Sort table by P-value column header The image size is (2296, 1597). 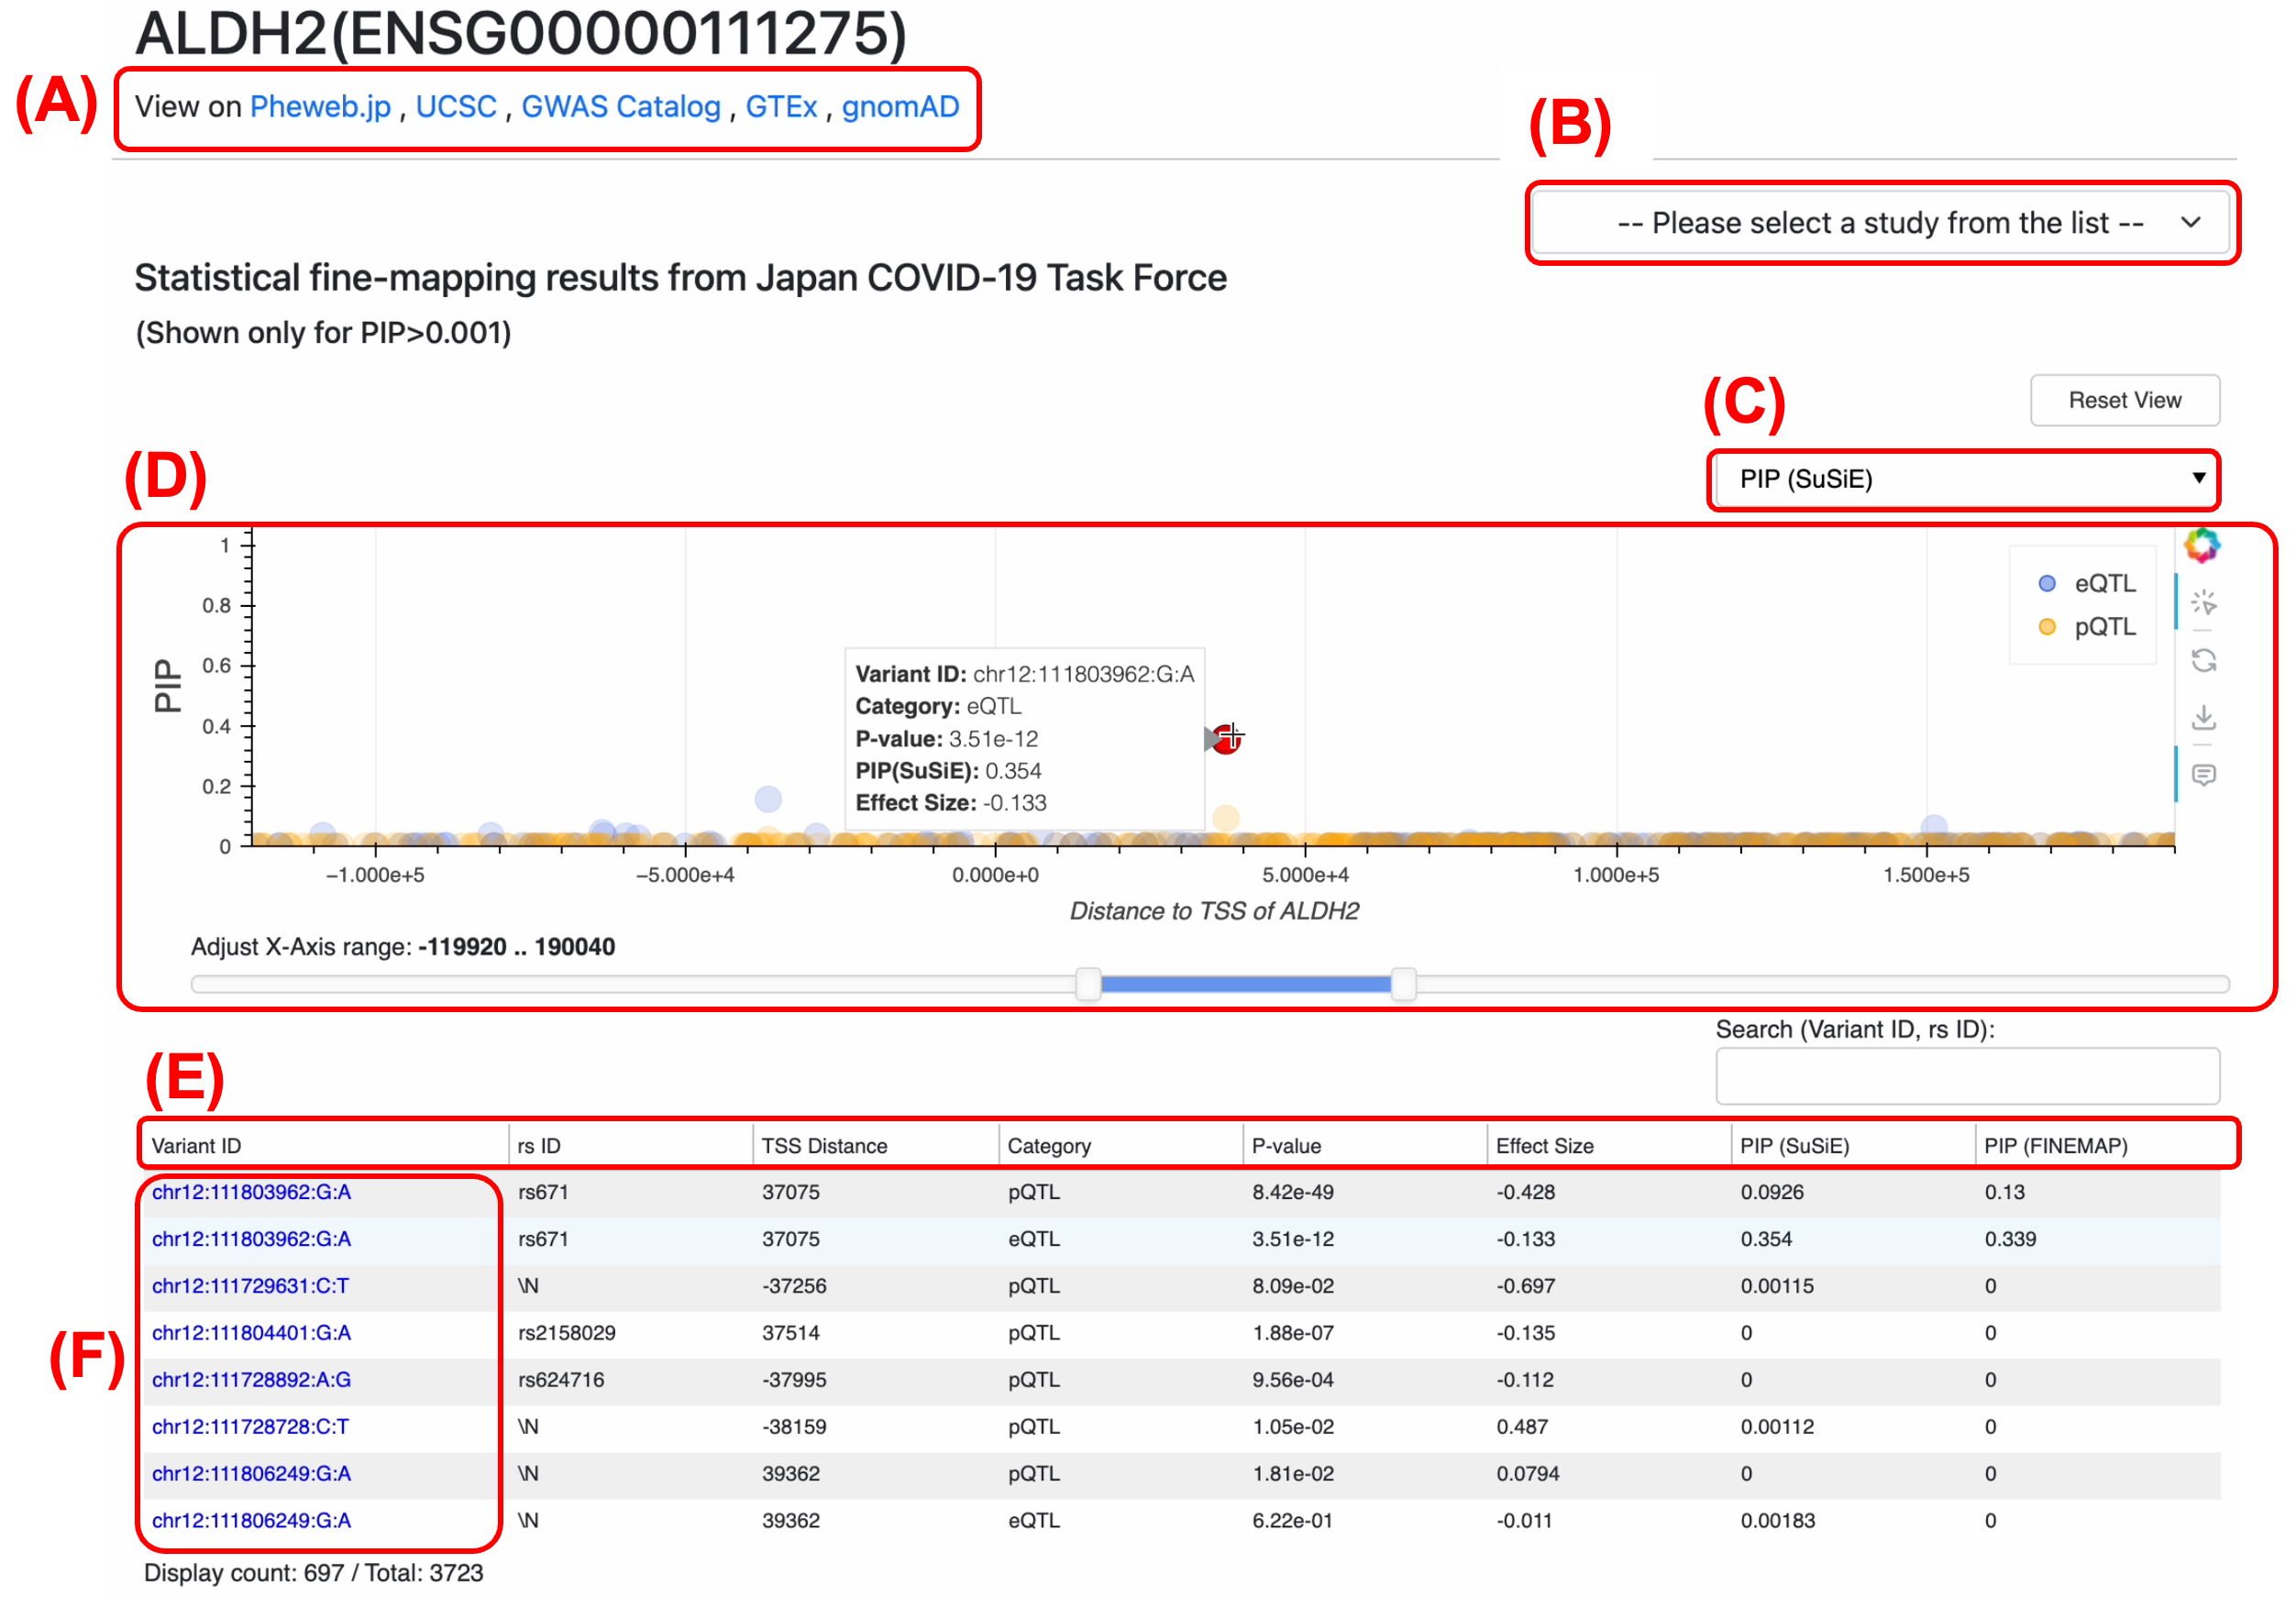(x=1286, y=1146)
